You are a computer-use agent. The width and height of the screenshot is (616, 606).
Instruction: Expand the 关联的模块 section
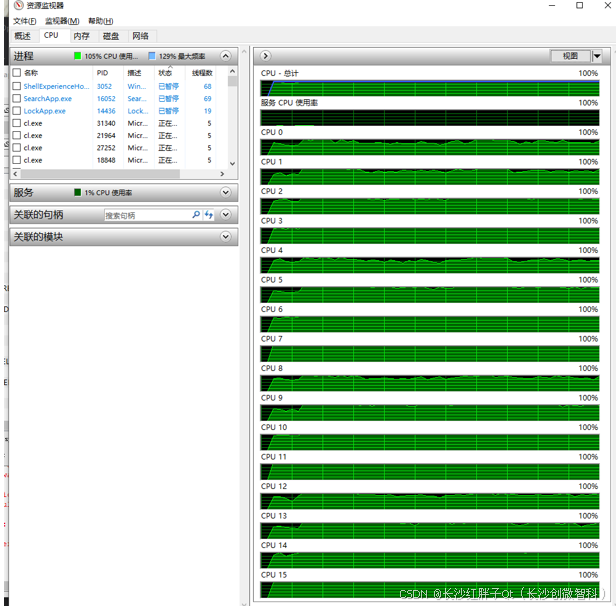point(227,237)
